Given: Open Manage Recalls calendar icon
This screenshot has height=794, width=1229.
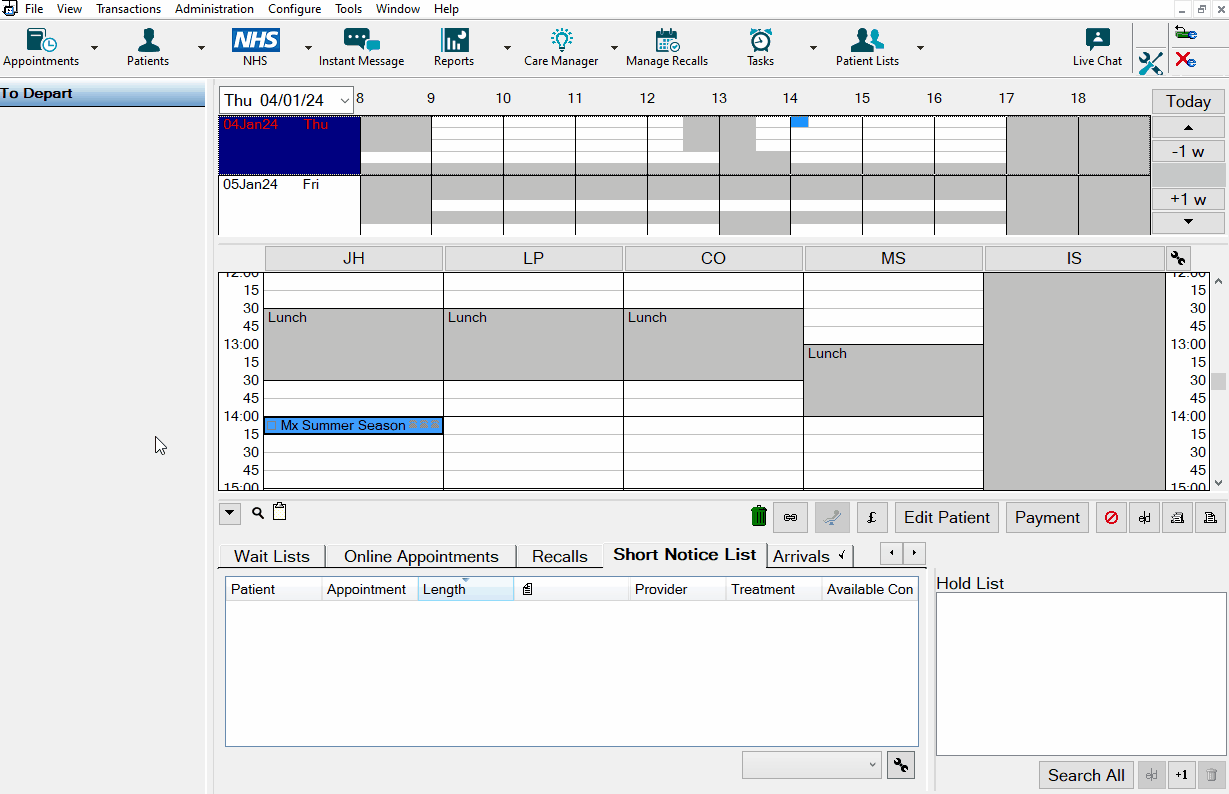Looking at the screenshot, I should coord(667,47).
